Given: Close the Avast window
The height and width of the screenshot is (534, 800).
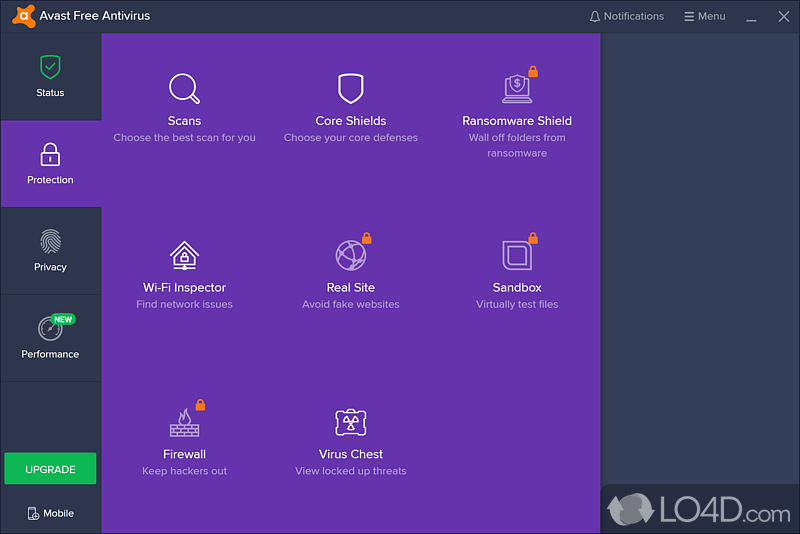Looking at the screenshot, I should tap(780, 16).
